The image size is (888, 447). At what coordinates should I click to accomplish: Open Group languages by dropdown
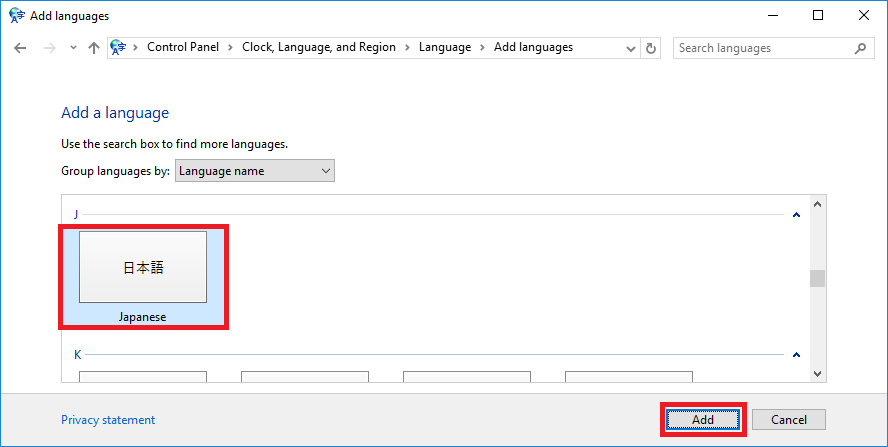(x=255, y=171)
